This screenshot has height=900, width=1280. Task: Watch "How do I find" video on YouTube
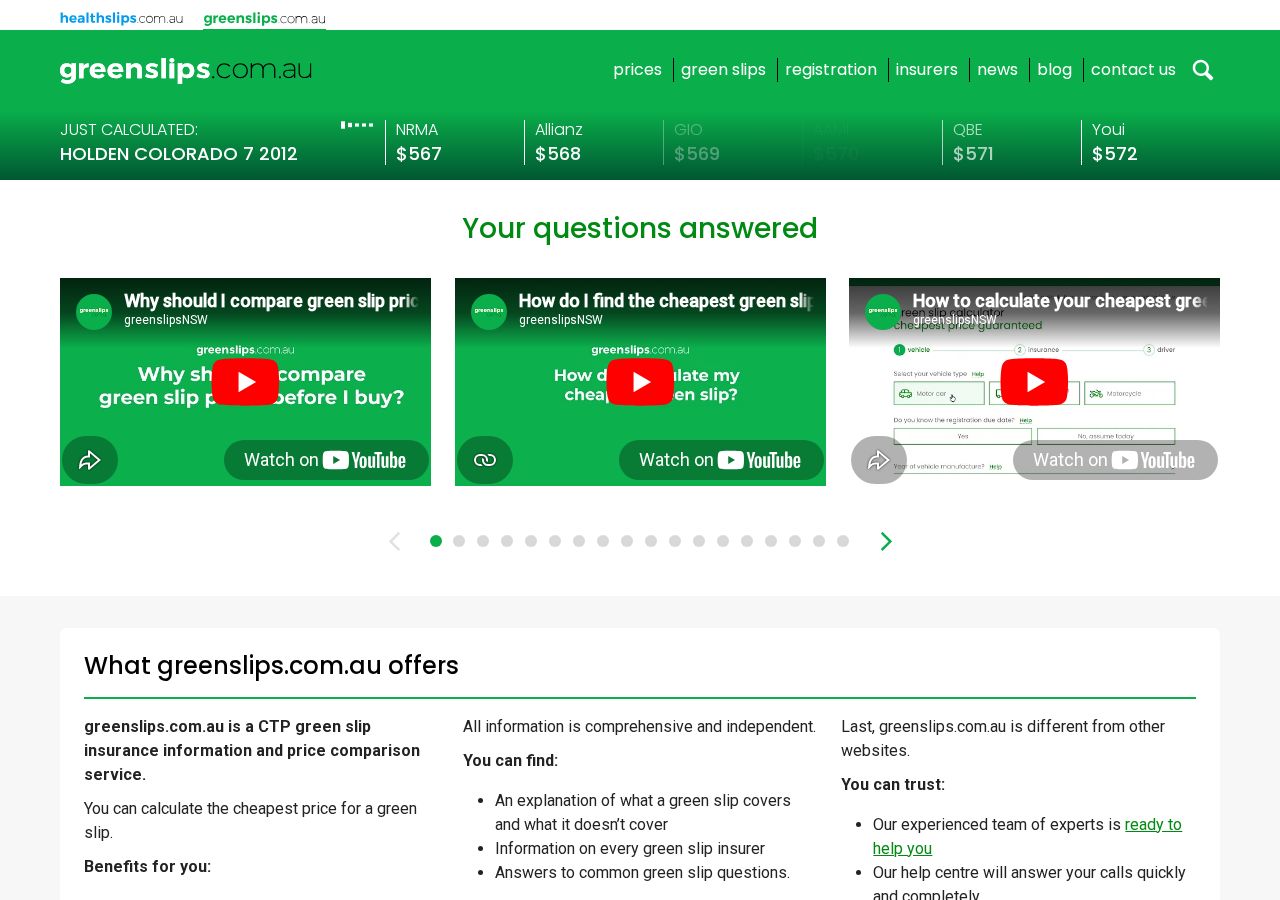click(x=721, y=460)
